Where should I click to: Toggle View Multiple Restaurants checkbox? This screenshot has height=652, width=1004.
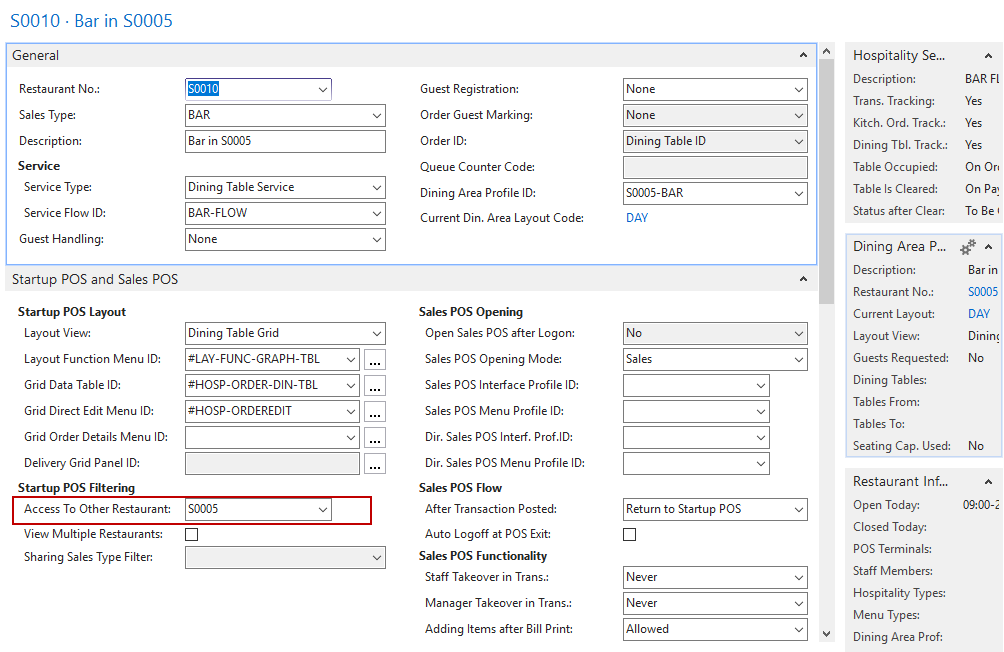point(192,535)
